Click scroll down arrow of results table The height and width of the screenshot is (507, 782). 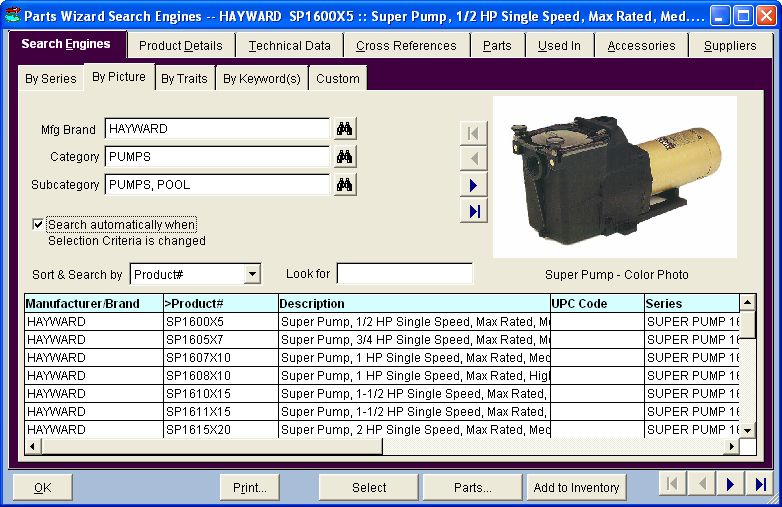[x=747, y=430]
